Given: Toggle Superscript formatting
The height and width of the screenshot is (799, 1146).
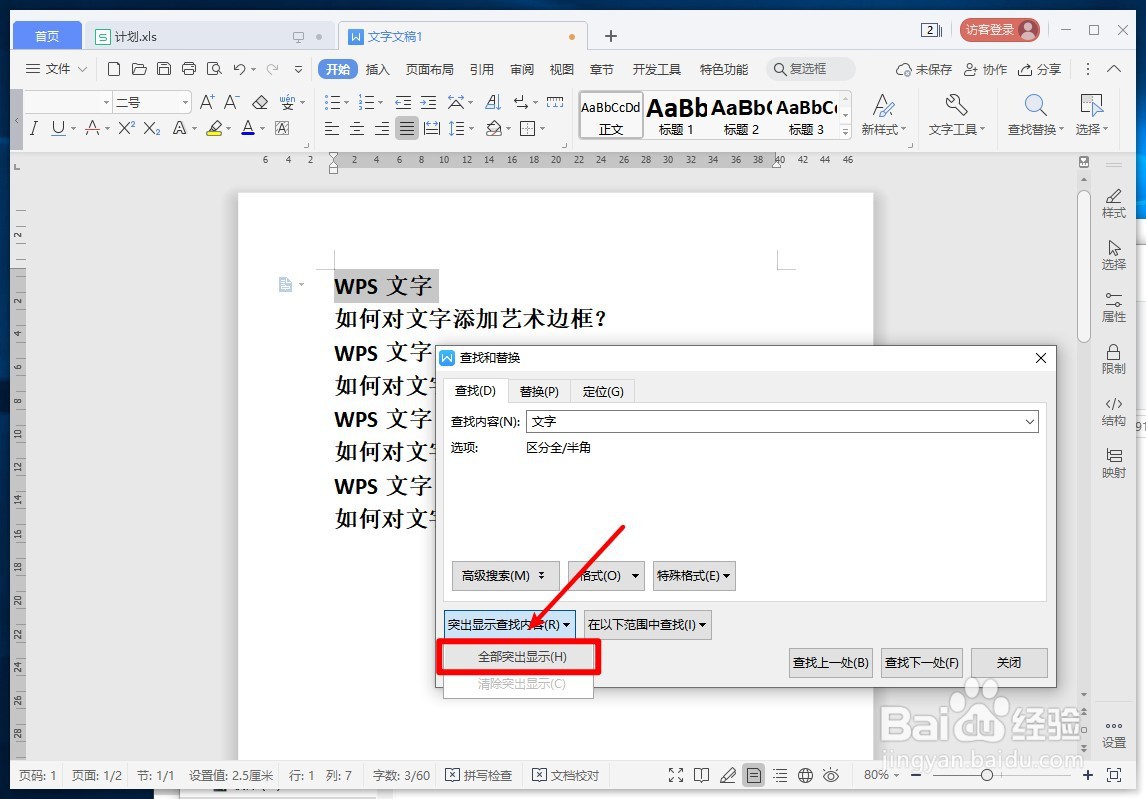Looking at the screenshot, I should pyautogui.click(x=126, y=129).
